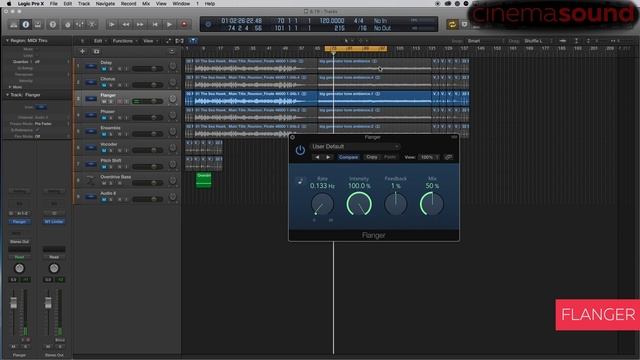This screenshot has width=640, height=360.
Task: Click the Lmt Limiter insert on Stereo Out strip
Action: [54, 222]
